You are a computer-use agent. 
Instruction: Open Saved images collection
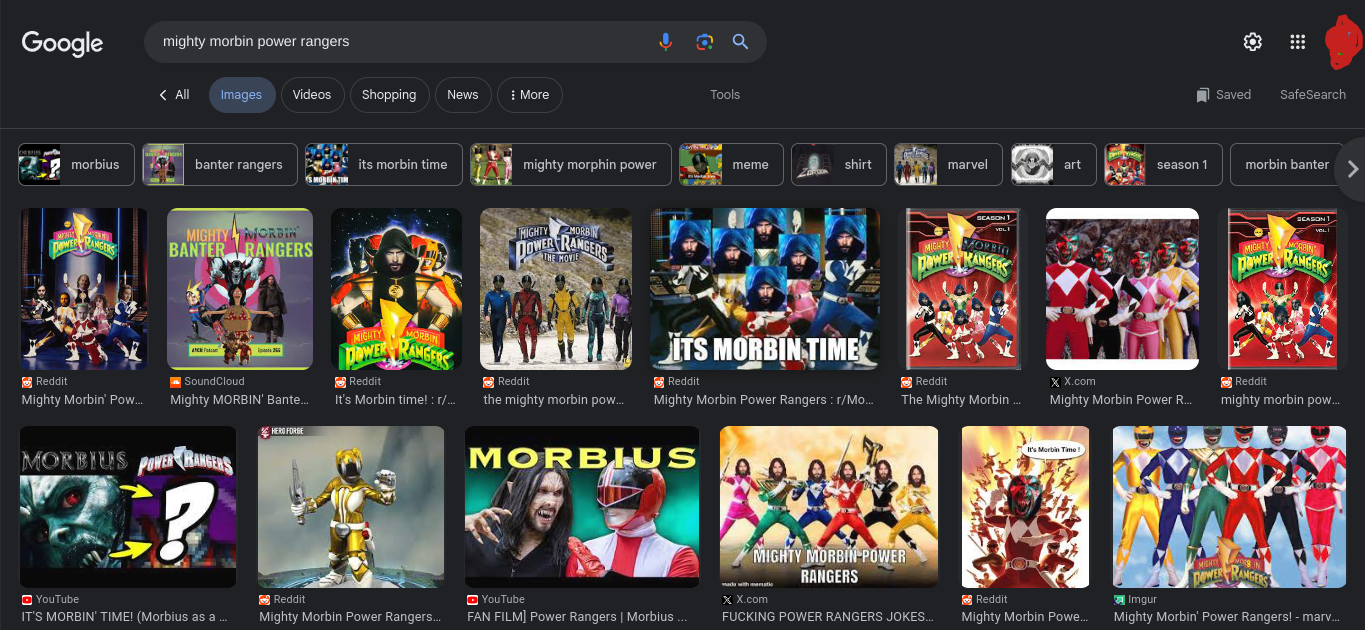coord(1223,95)
